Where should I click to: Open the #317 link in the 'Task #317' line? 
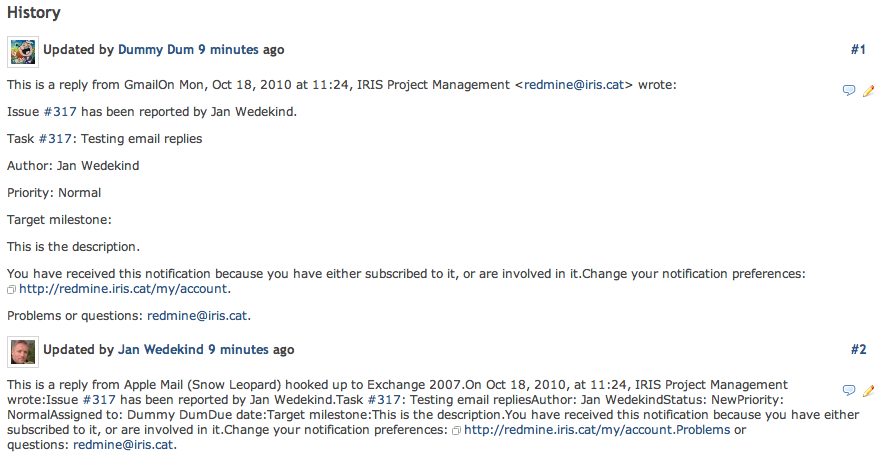(x=55, y=139)
